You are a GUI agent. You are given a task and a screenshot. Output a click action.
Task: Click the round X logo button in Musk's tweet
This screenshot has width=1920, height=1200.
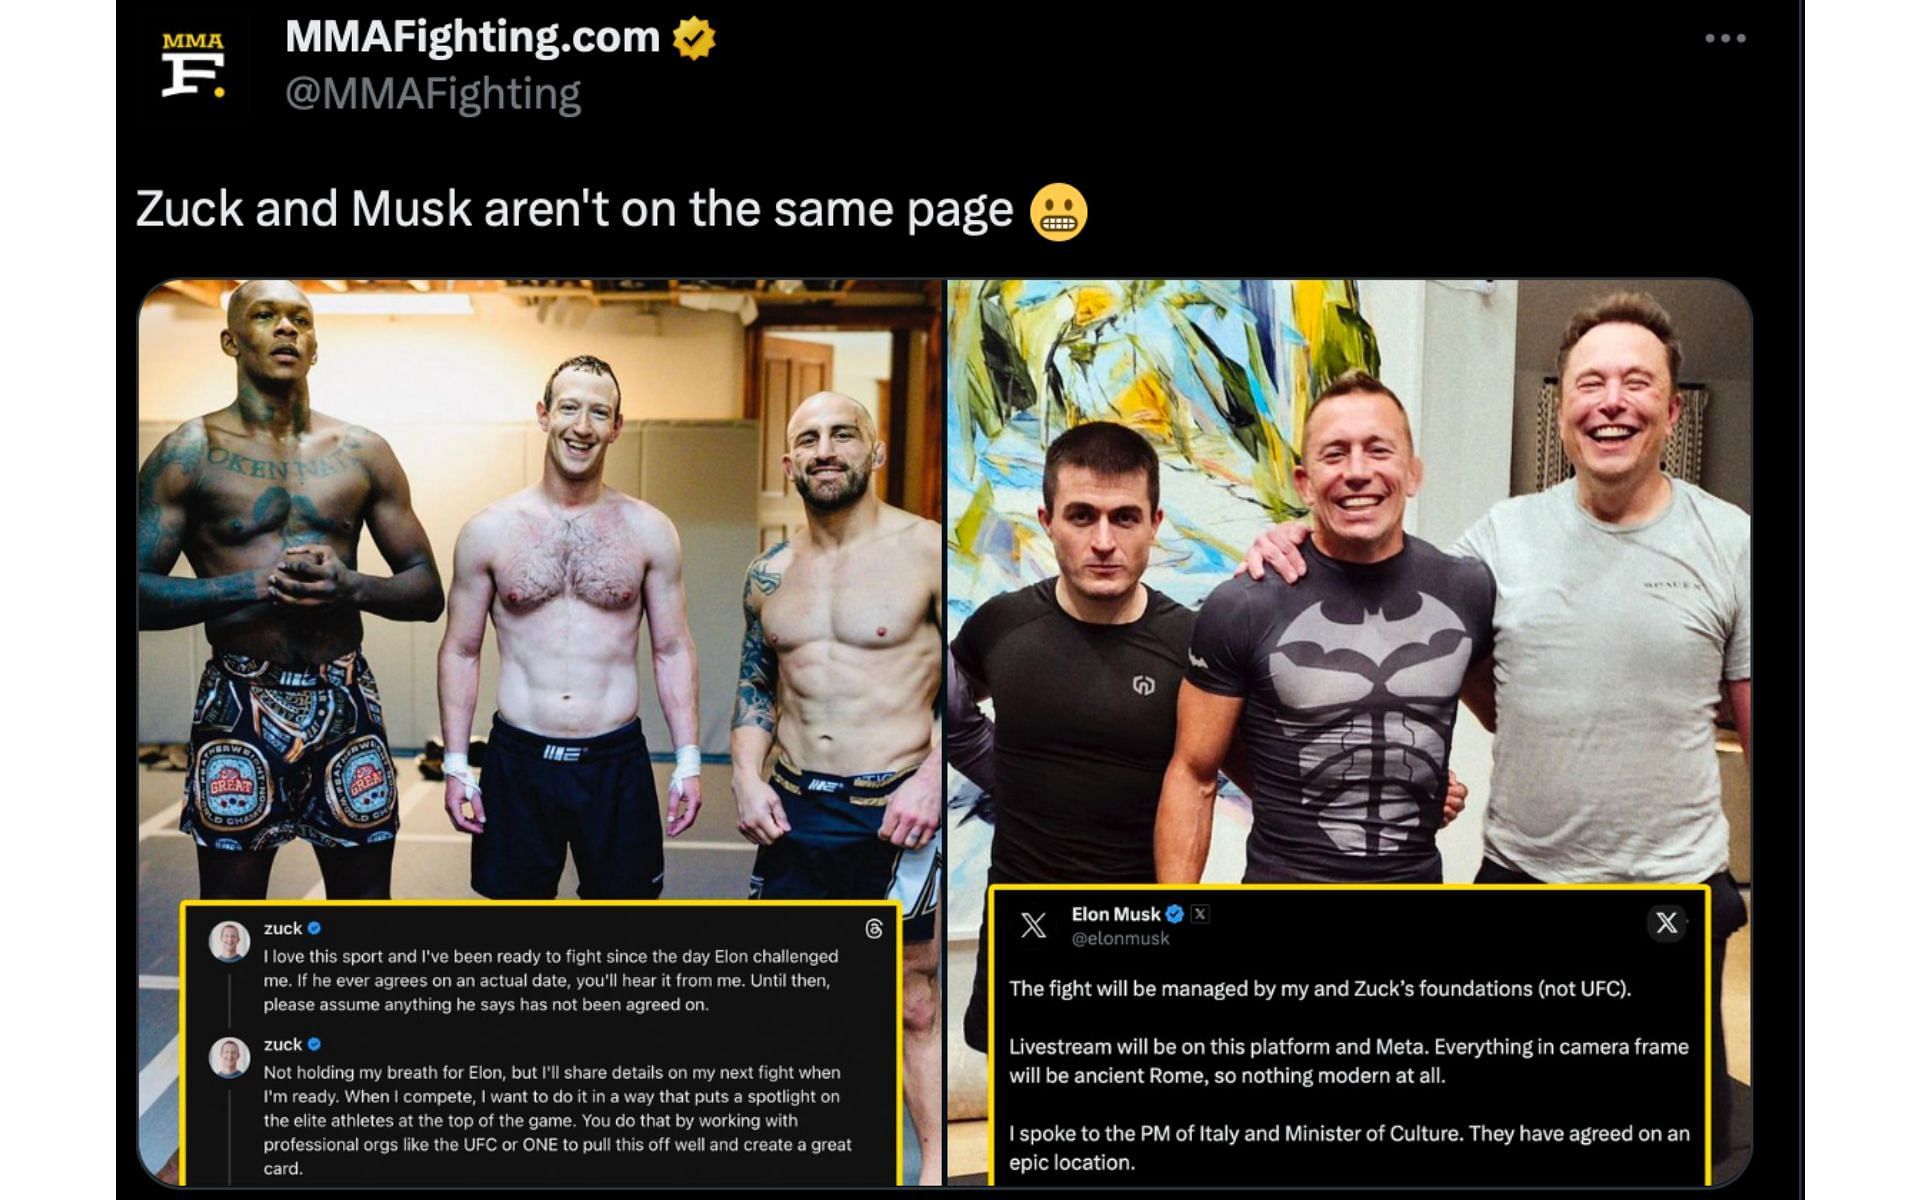[1666, 923]
